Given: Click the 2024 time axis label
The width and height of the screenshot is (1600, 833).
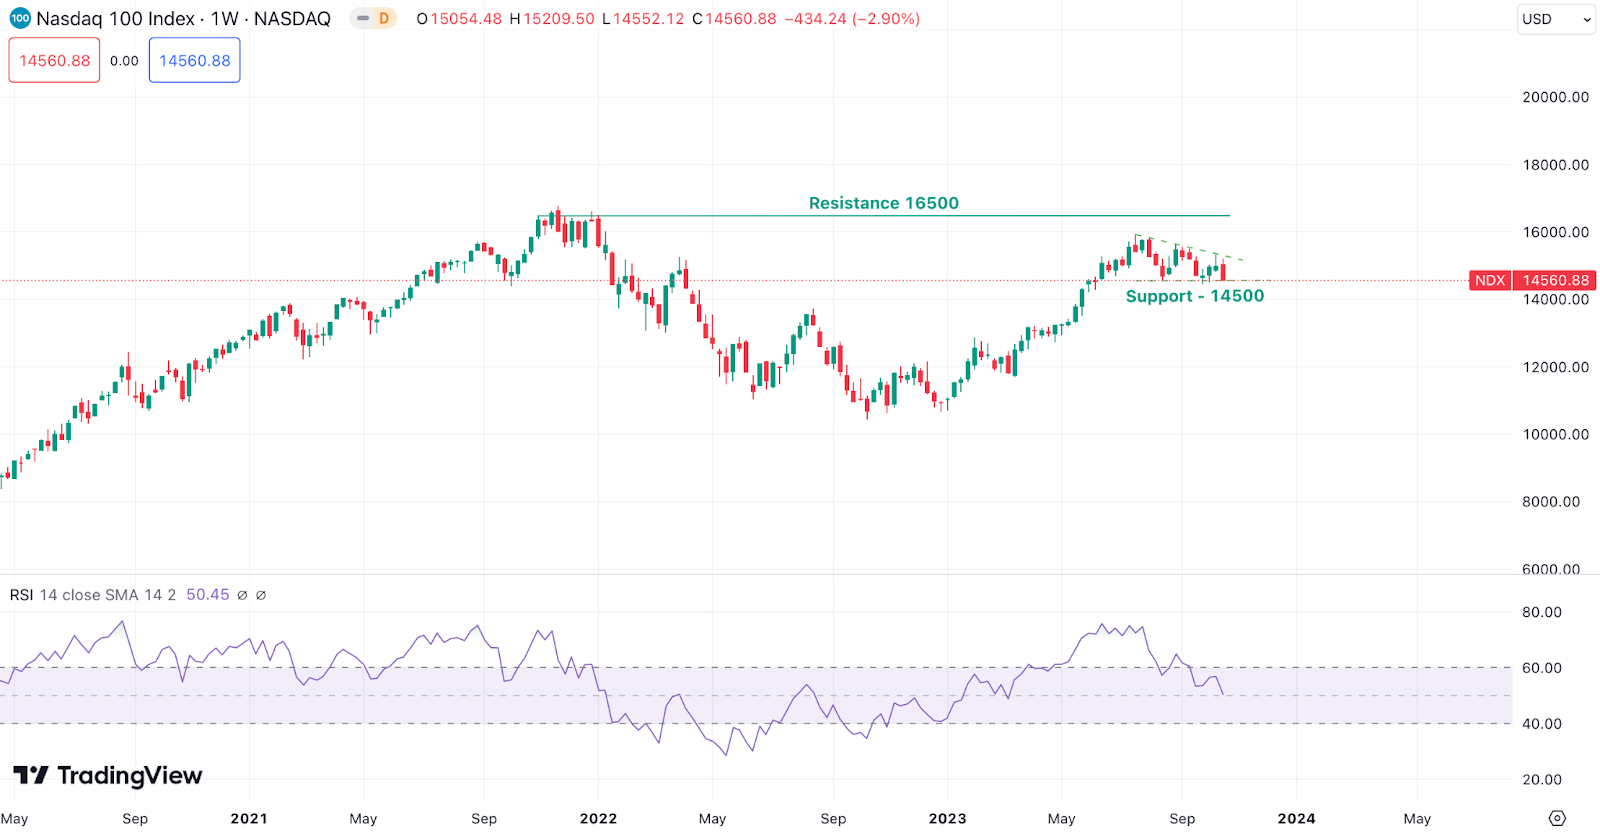Looking at the screenshot, I should point(1296,818).
